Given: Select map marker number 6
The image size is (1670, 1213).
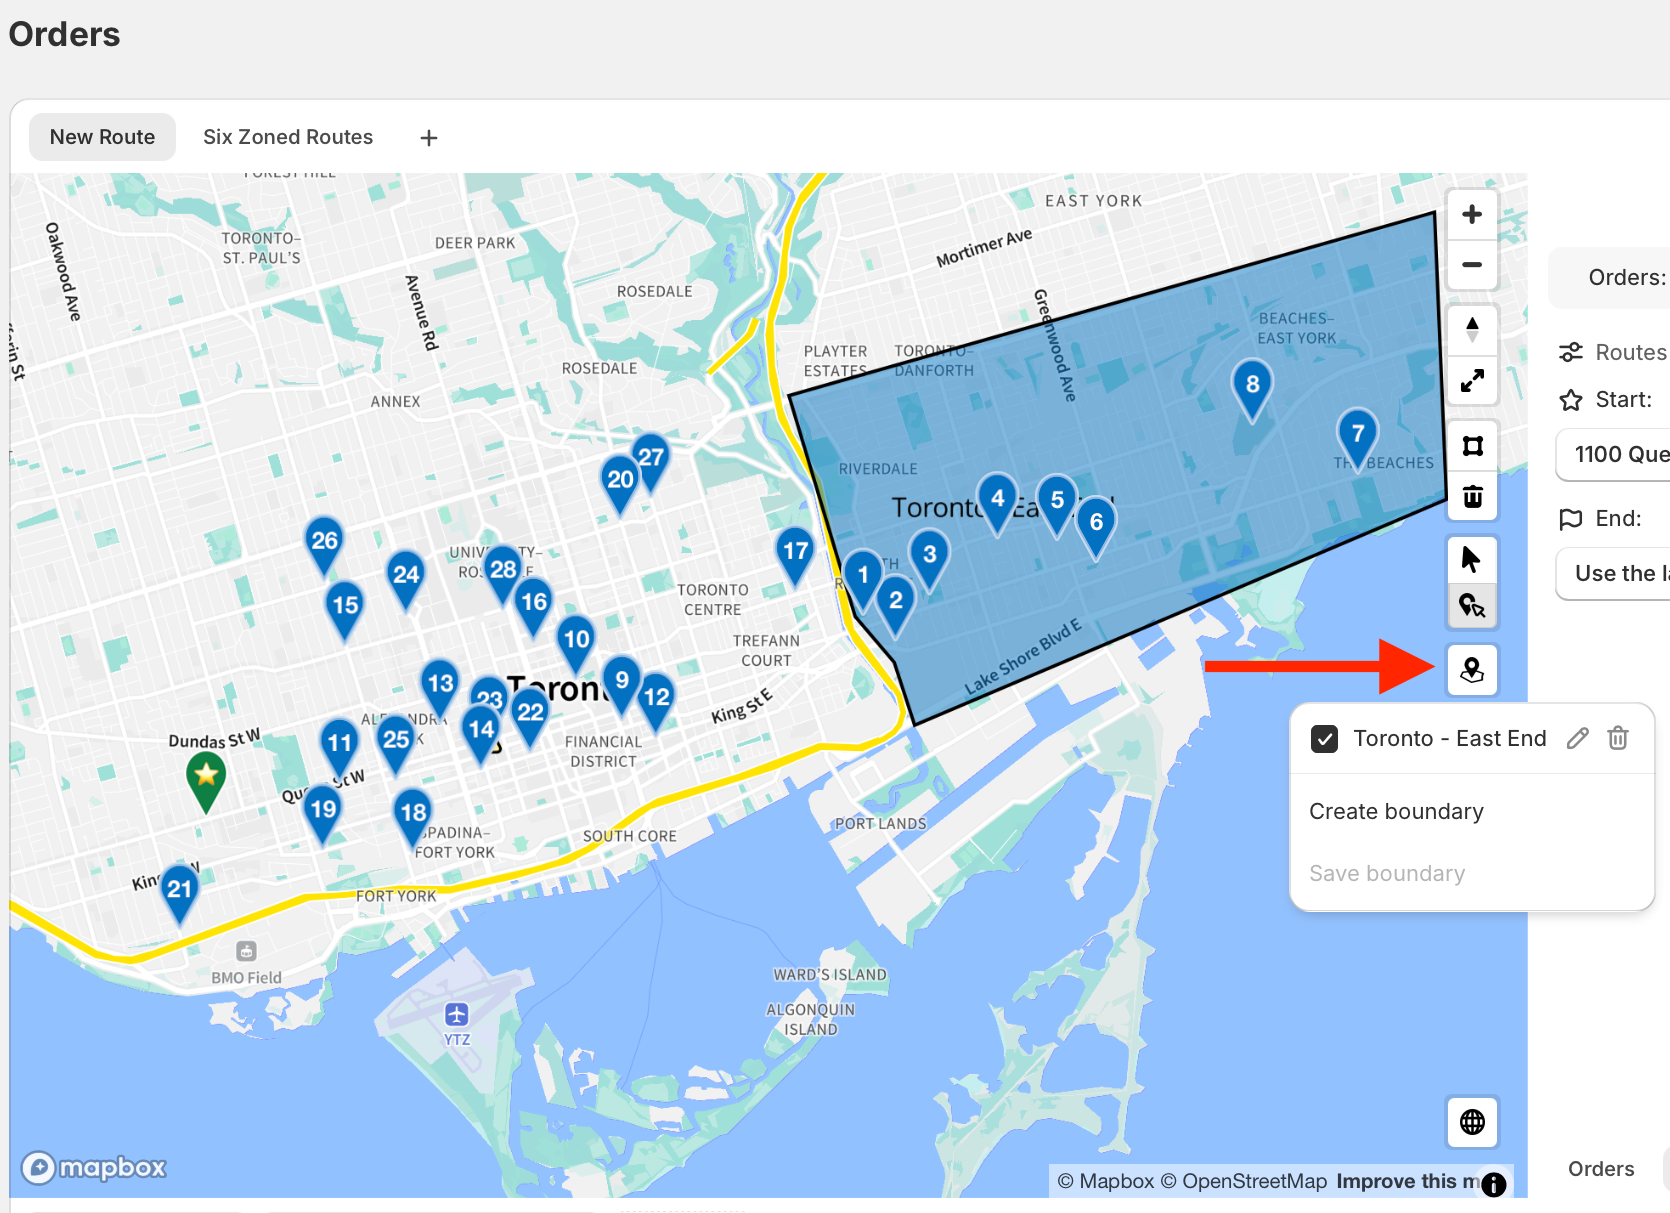Looking at the screenshot, I should pos(1096,527).
